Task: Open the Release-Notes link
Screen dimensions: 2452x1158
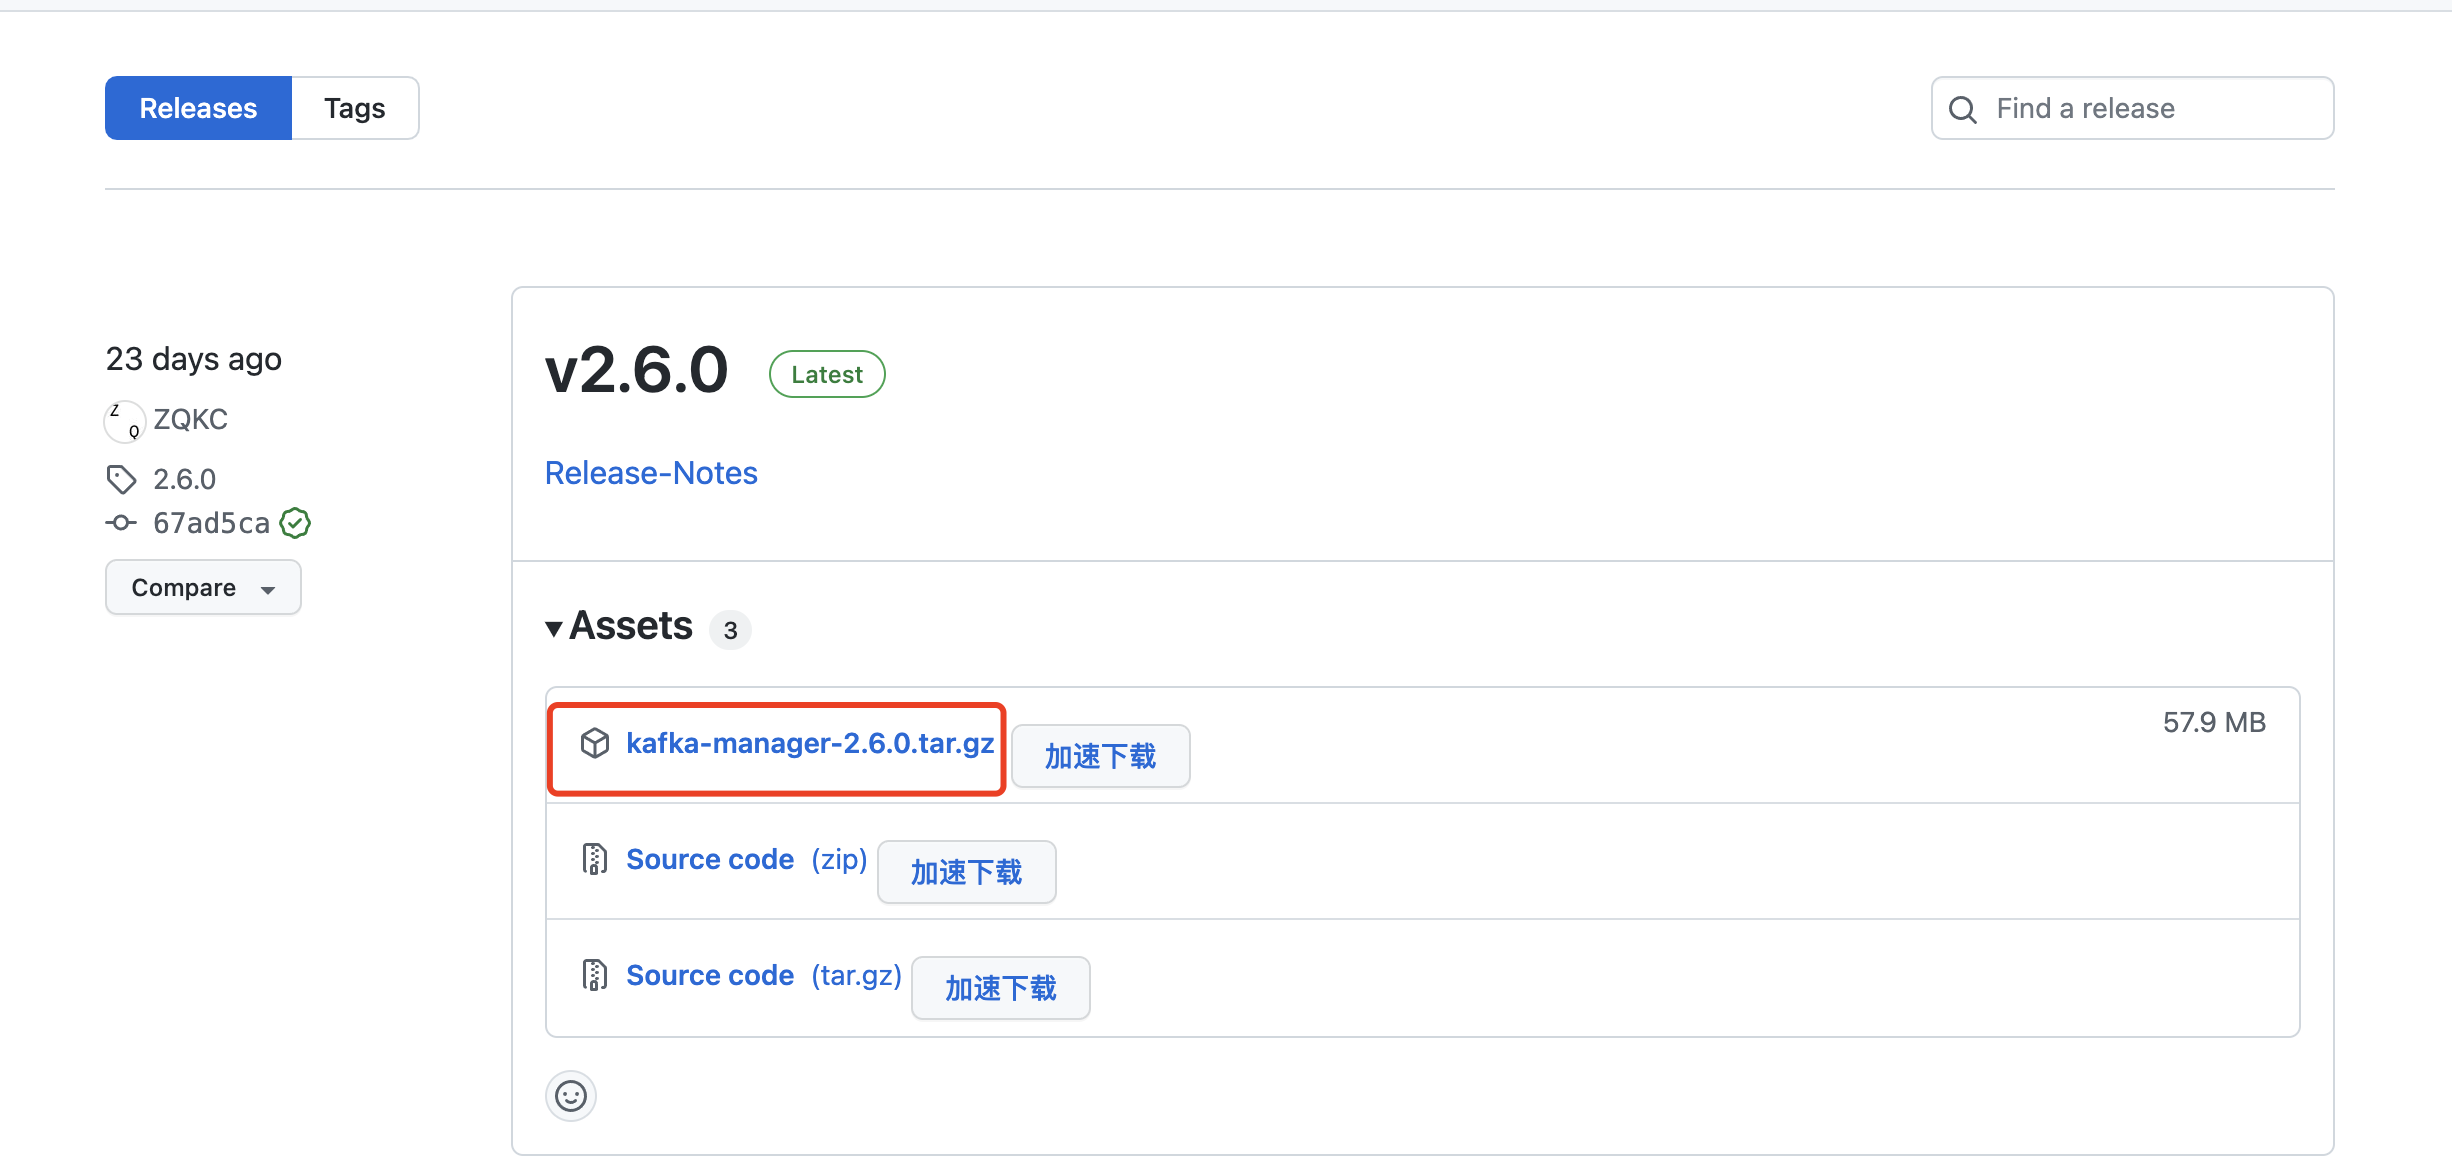Action: 651,473
